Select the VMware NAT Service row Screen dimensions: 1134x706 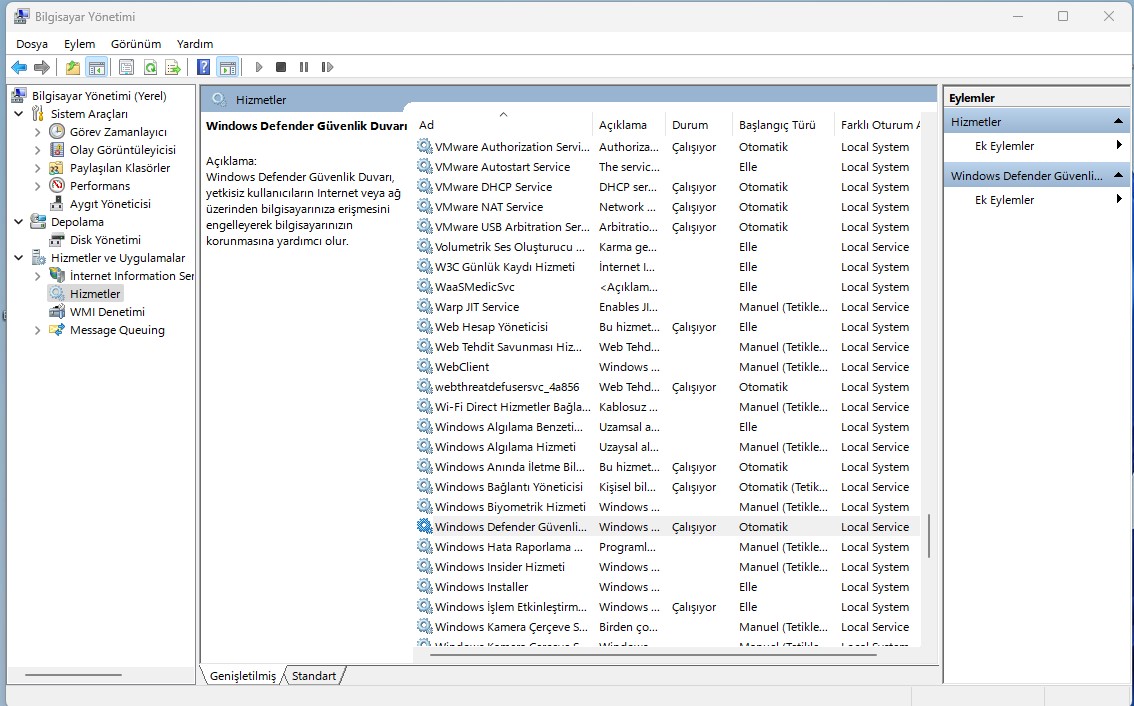tap(667, 207)
